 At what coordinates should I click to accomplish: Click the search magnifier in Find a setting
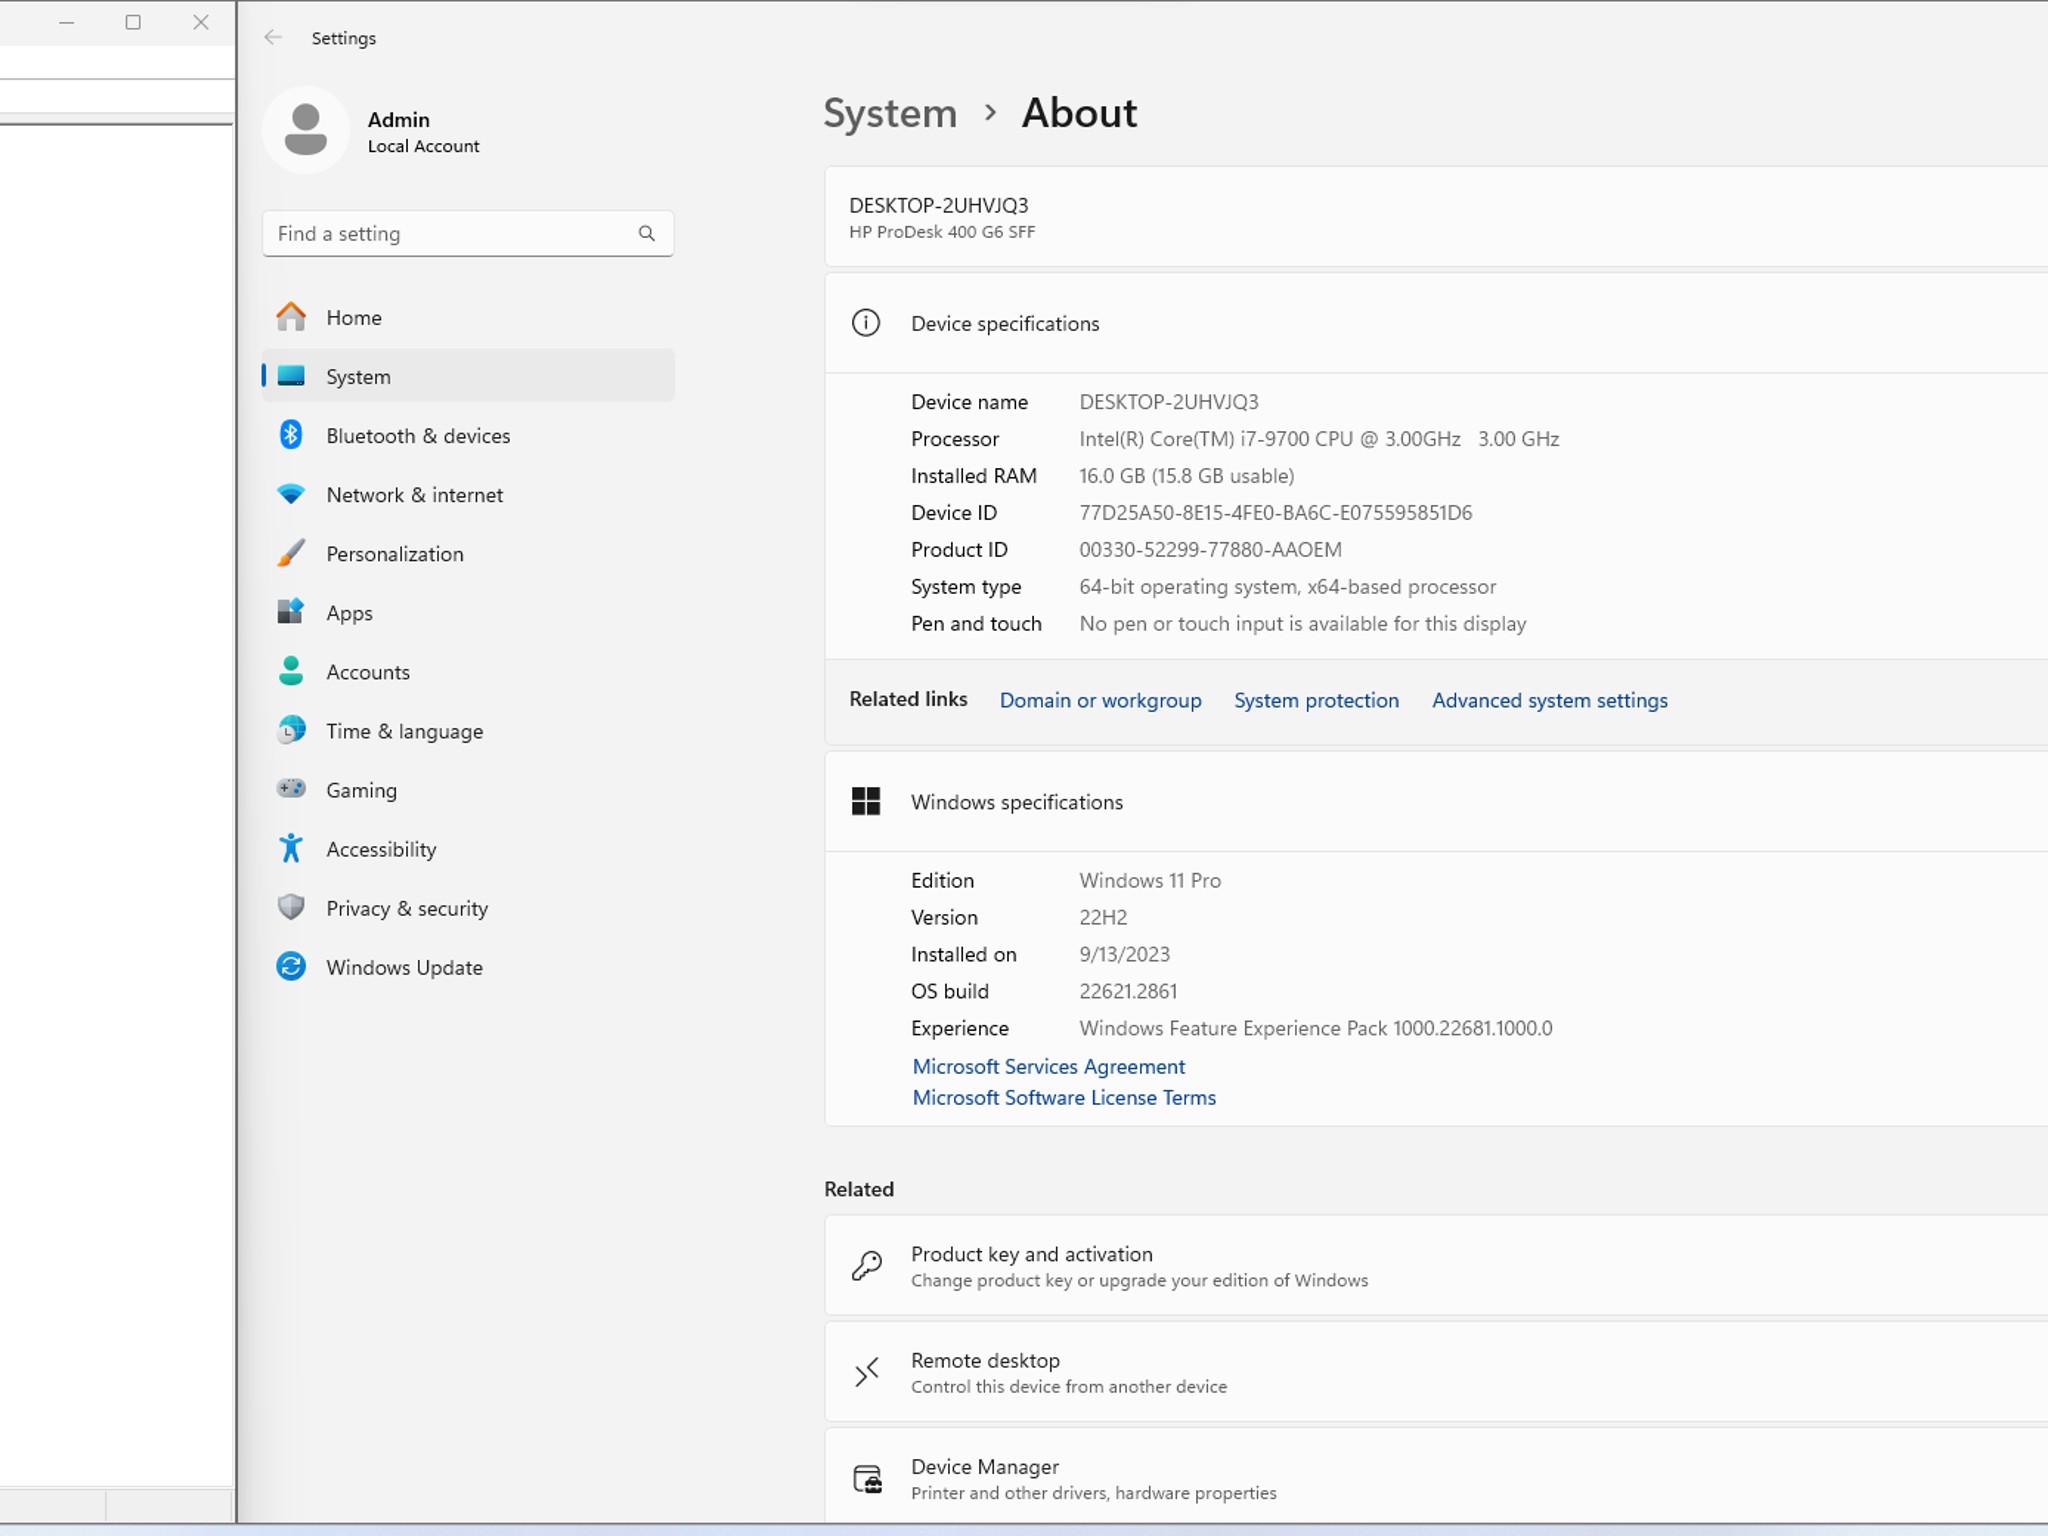[647, 233]
